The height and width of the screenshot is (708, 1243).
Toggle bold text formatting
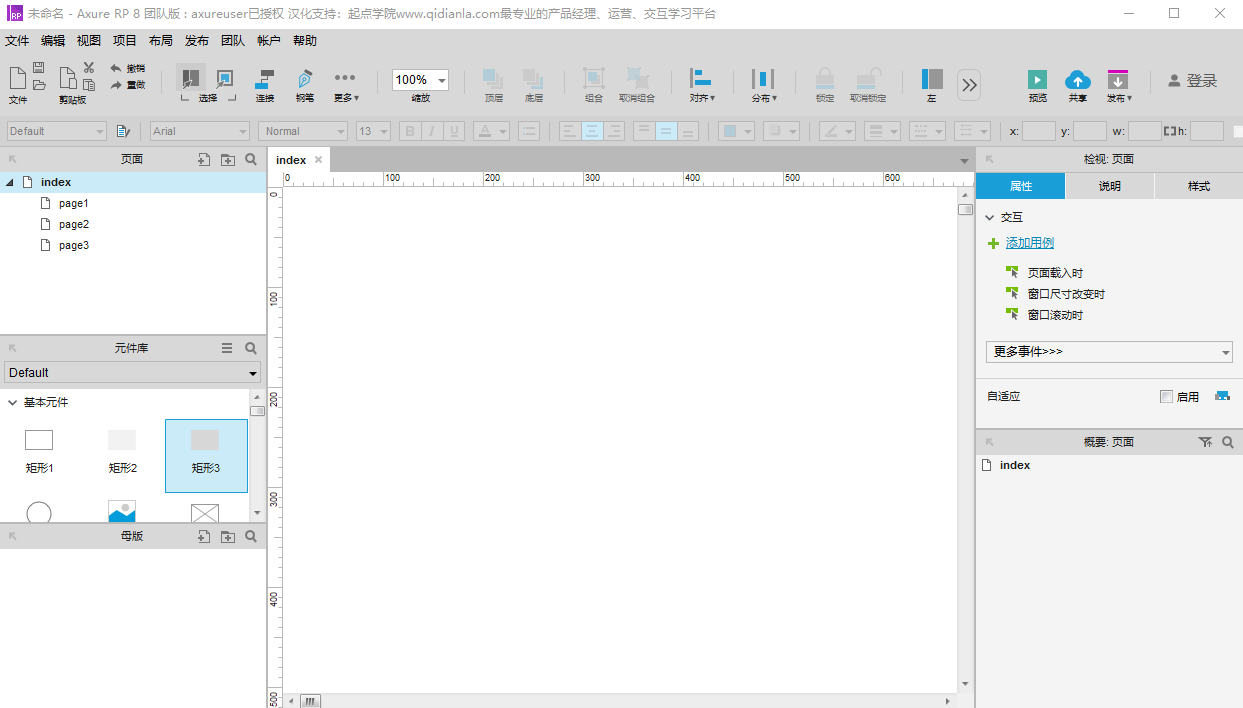click(410, 131)
